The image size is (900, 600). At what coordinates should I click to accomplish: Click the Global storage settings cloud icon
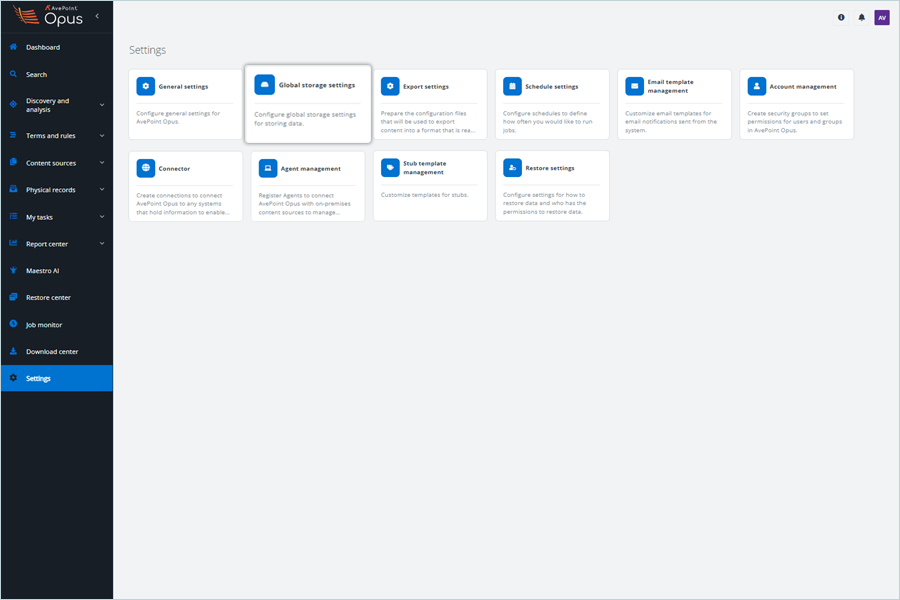pyautogui.click(x=265, y=84)
